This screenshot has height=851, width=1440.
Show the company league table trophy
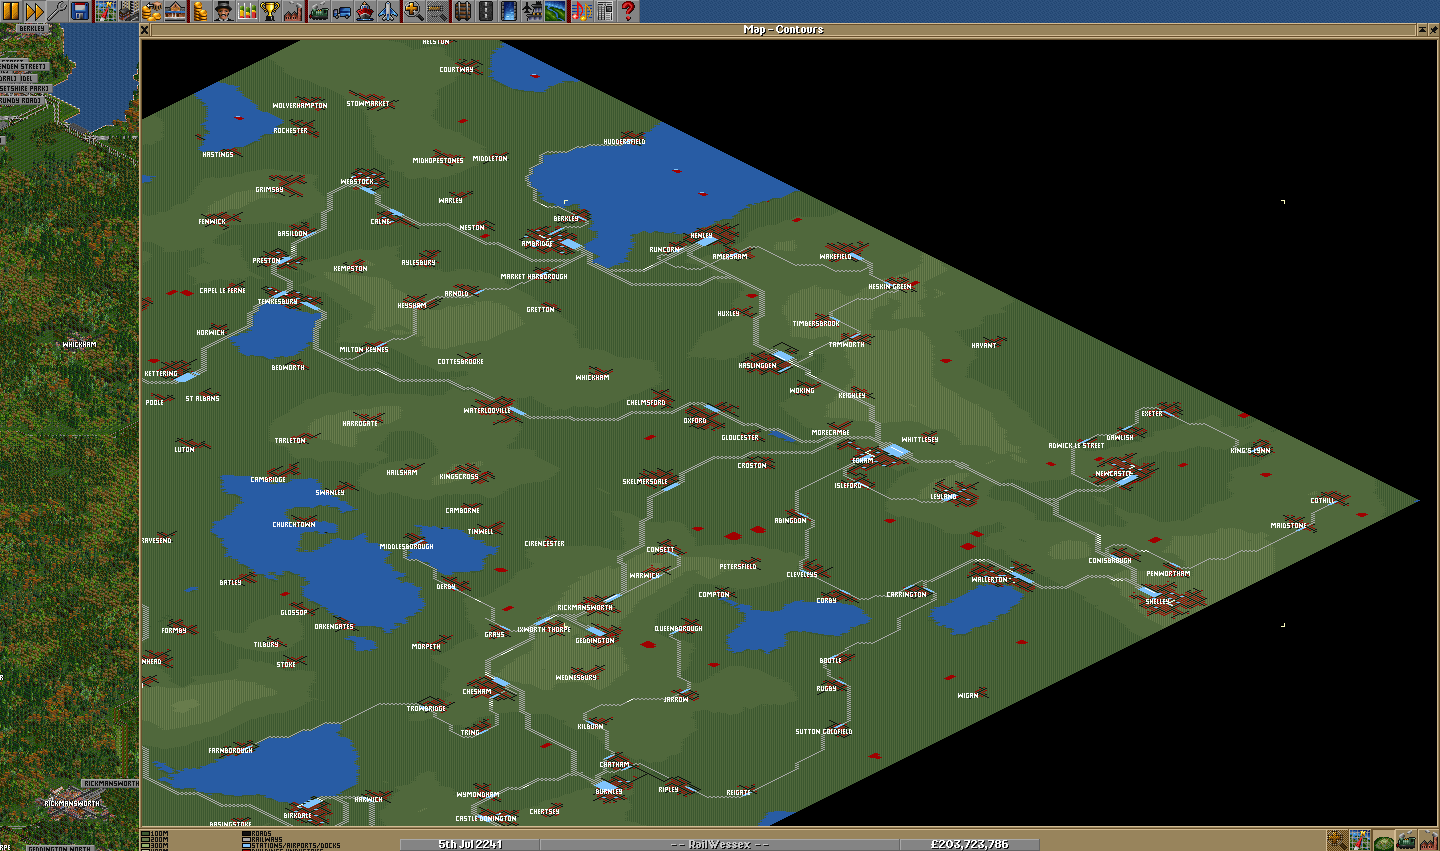(270, 11)
